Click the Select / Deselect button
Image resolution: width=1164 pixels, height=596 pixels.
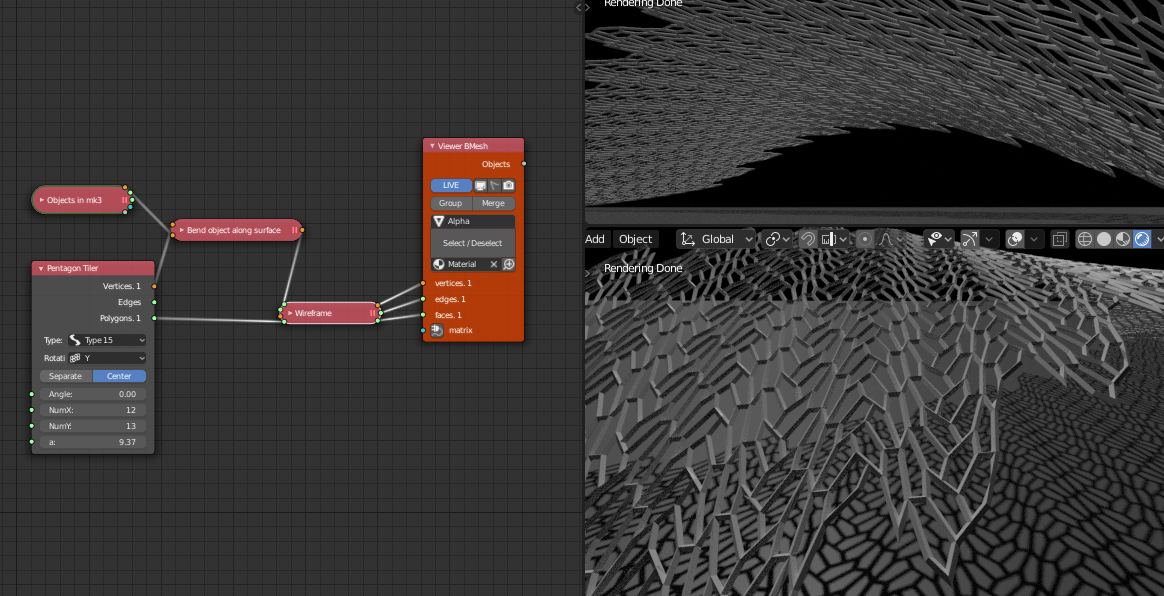pos(473,243)
